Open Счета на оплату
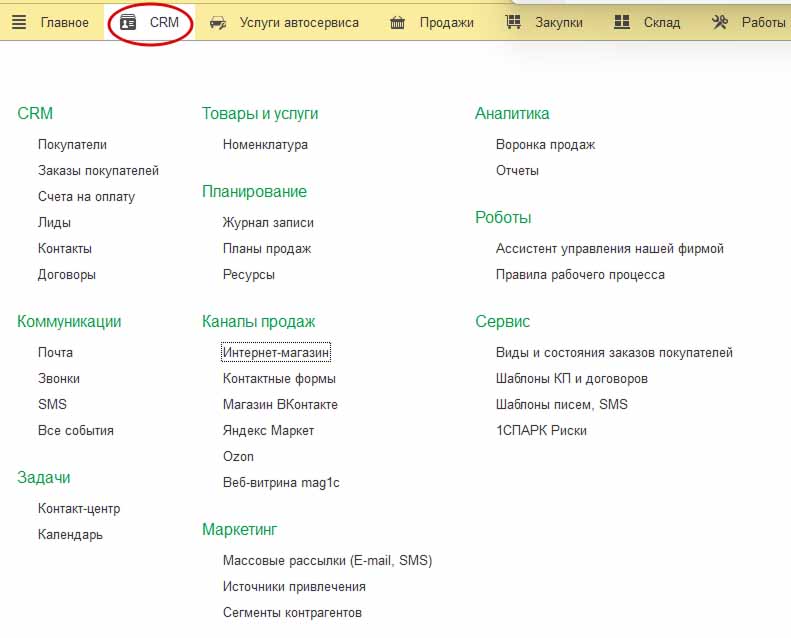The width and height of the screenshot is (791, 638). pos(86,197)
